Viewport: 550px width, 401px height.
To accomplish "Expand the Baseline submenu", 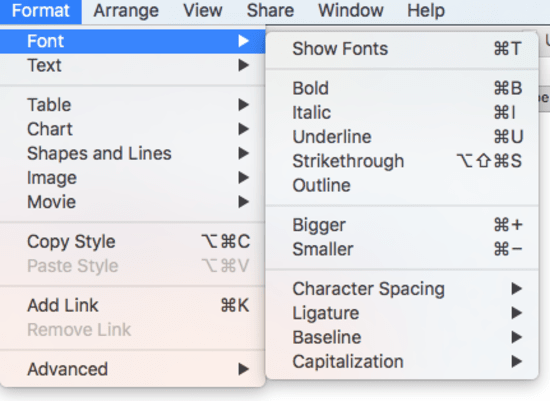I will (402, 337).
